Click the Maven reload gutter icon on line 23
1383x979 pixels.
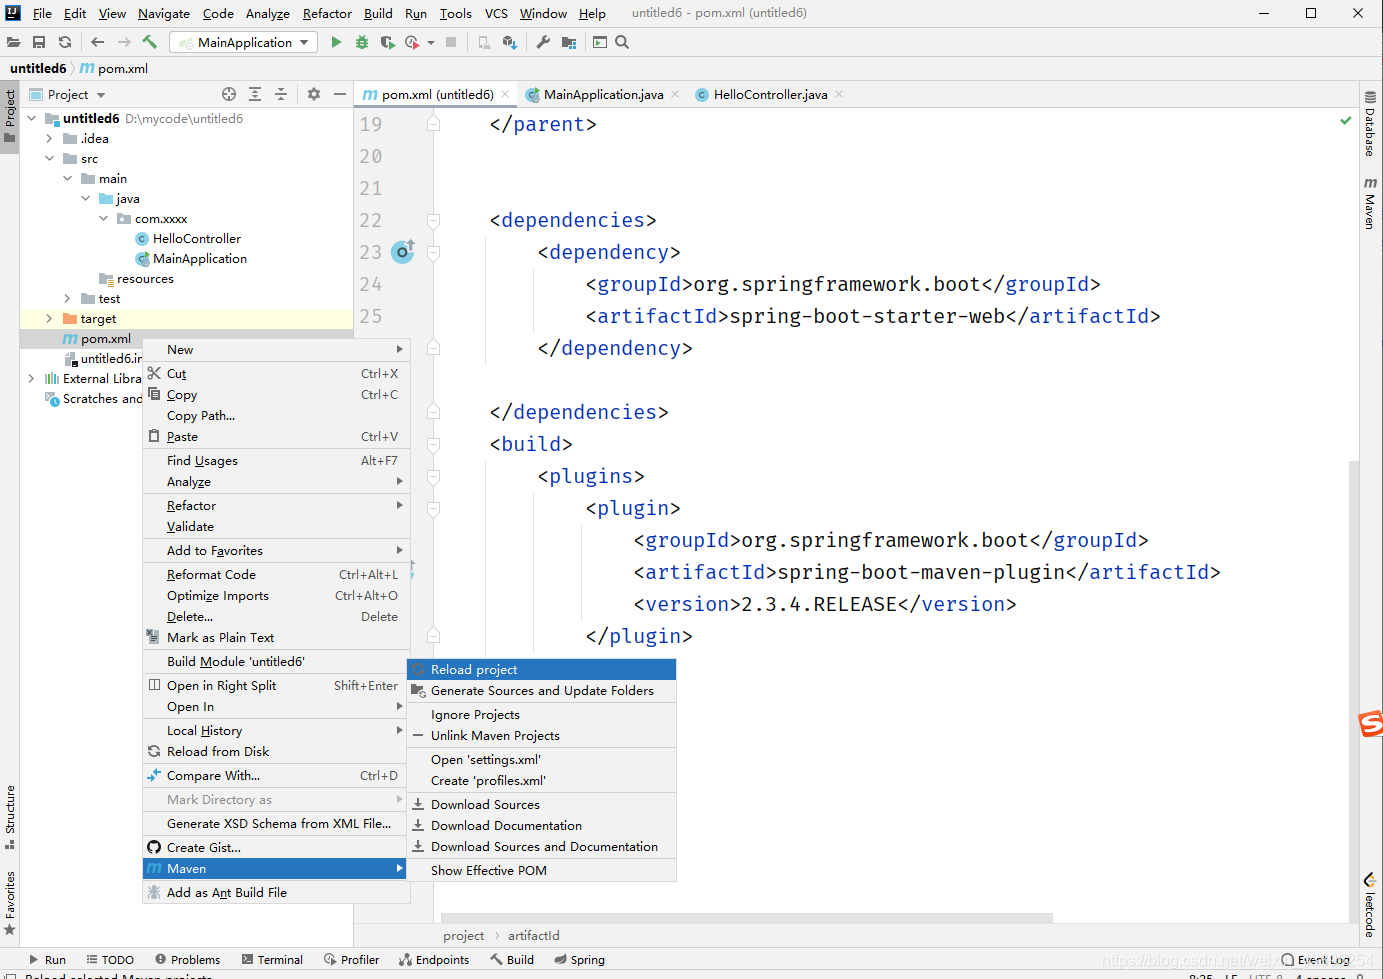pos(403,251)
